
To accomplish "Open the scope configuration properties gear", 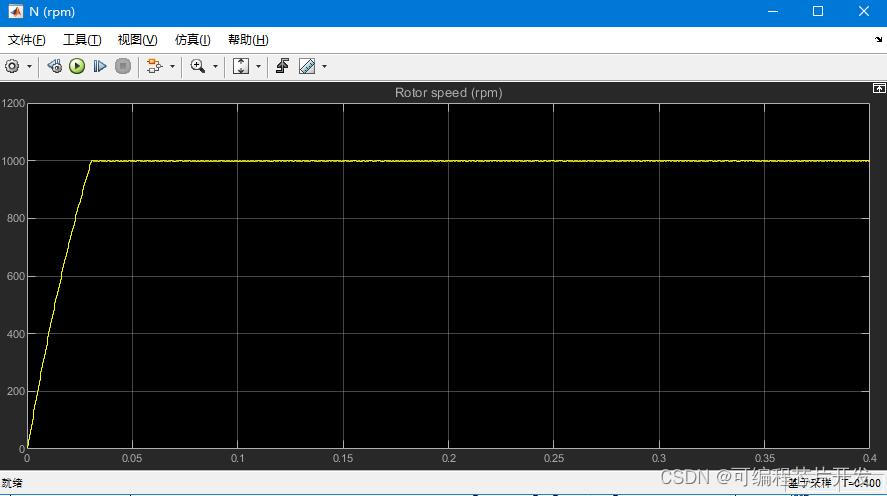I will pos(12,67).
